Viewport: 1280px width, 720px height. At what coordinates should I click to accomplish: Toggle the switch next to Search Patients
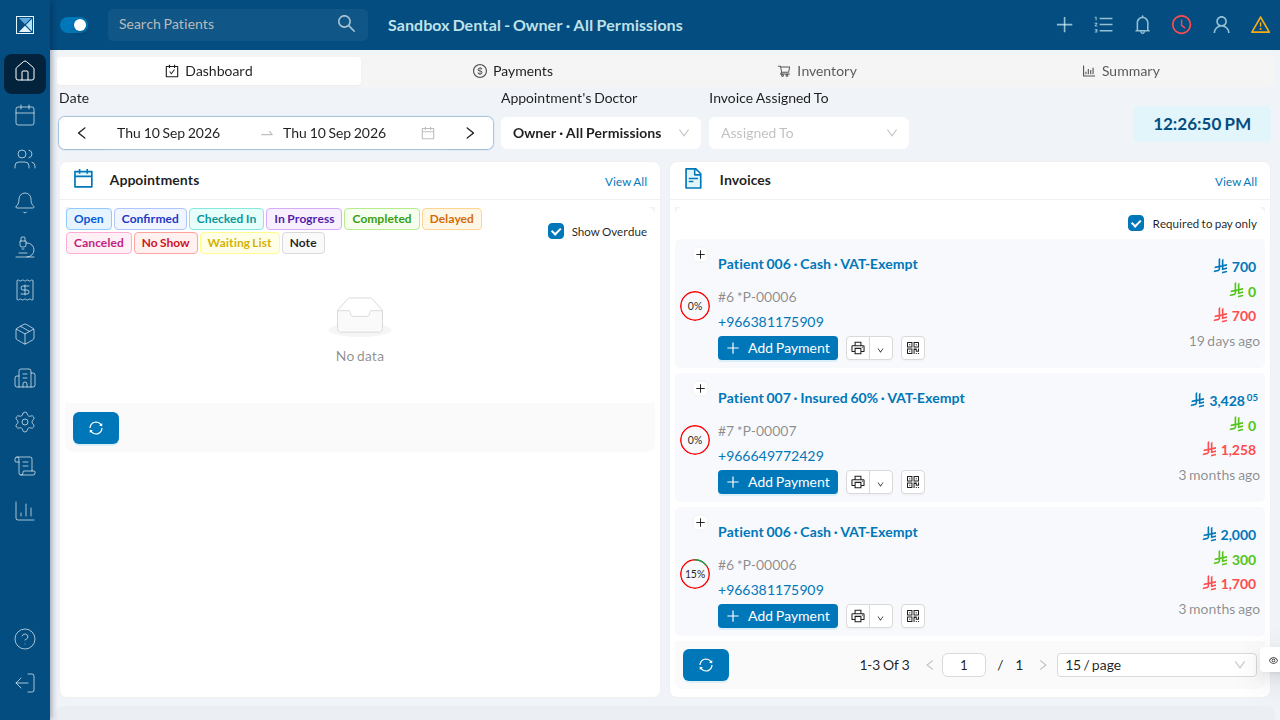pos(74,25)
